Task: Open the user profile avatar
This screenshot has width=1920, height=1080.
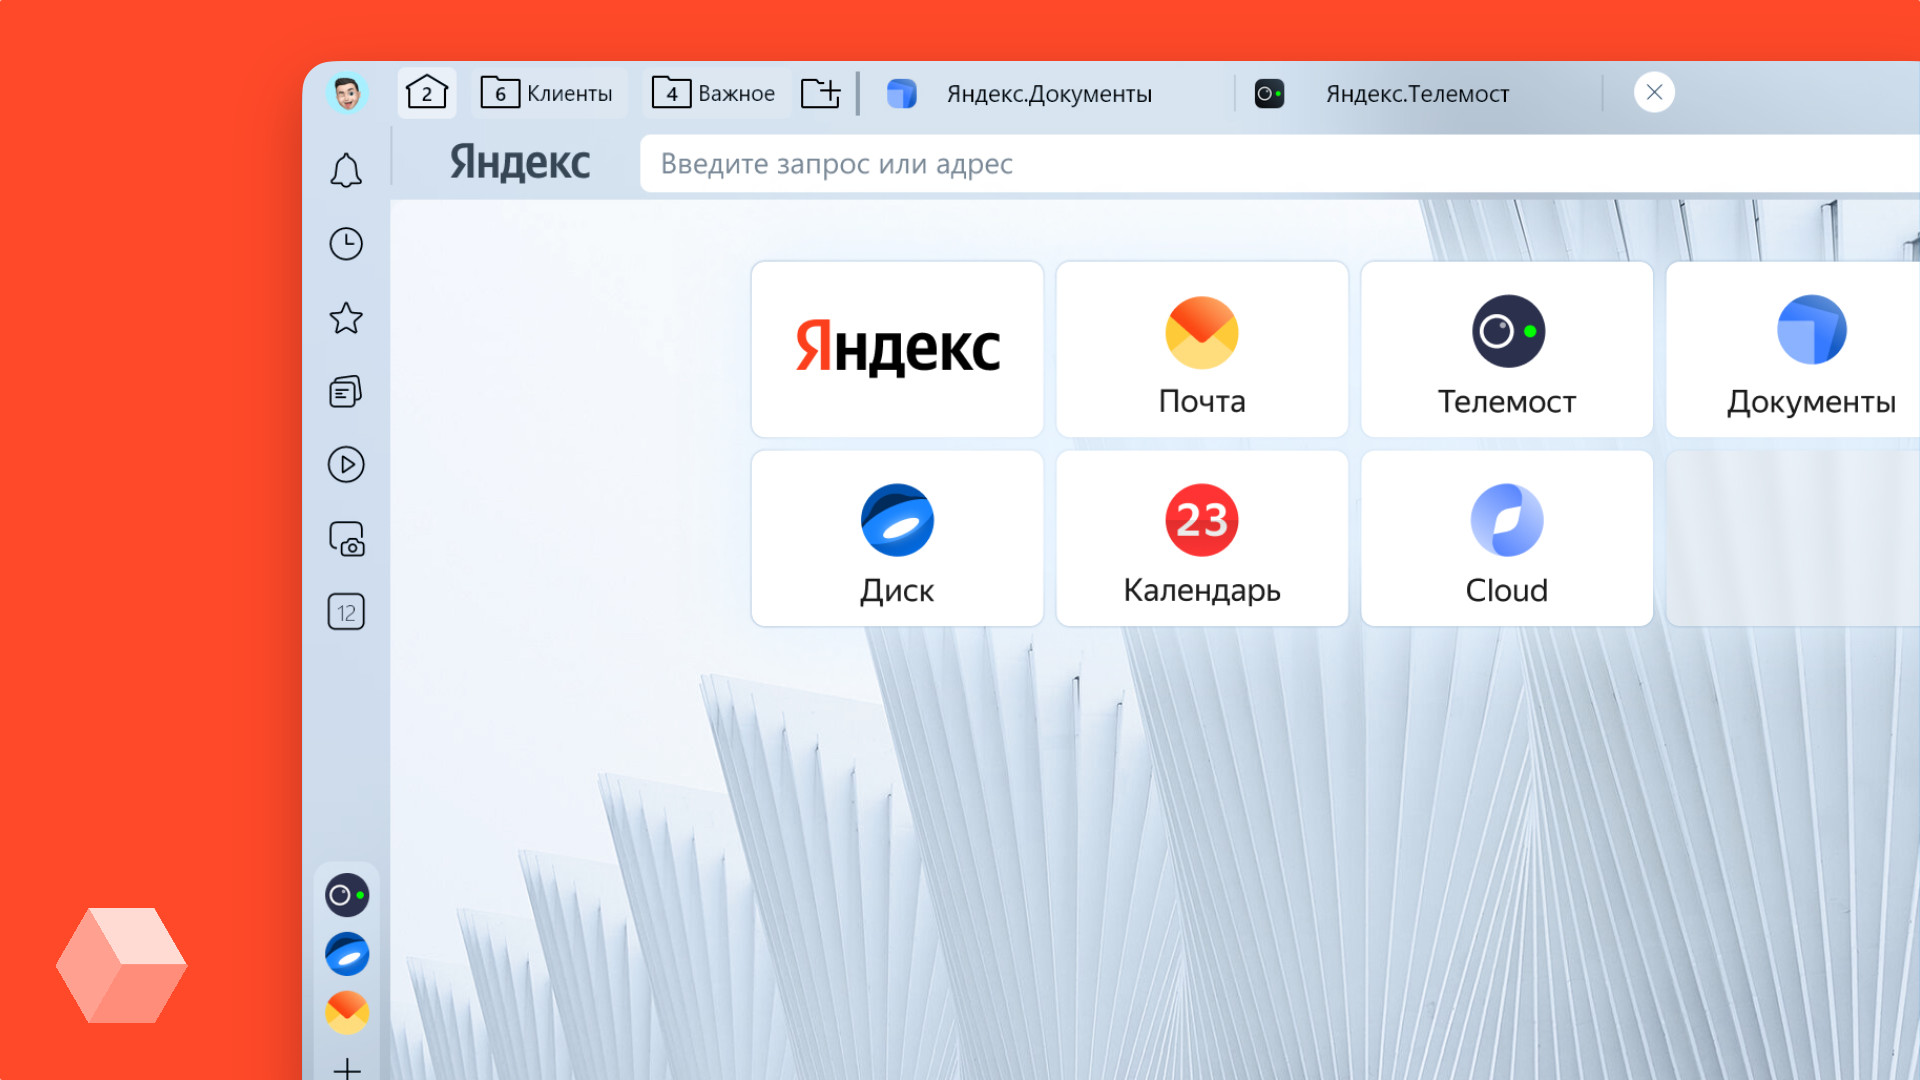Action: pyautogui.click(x=347, y=93)
